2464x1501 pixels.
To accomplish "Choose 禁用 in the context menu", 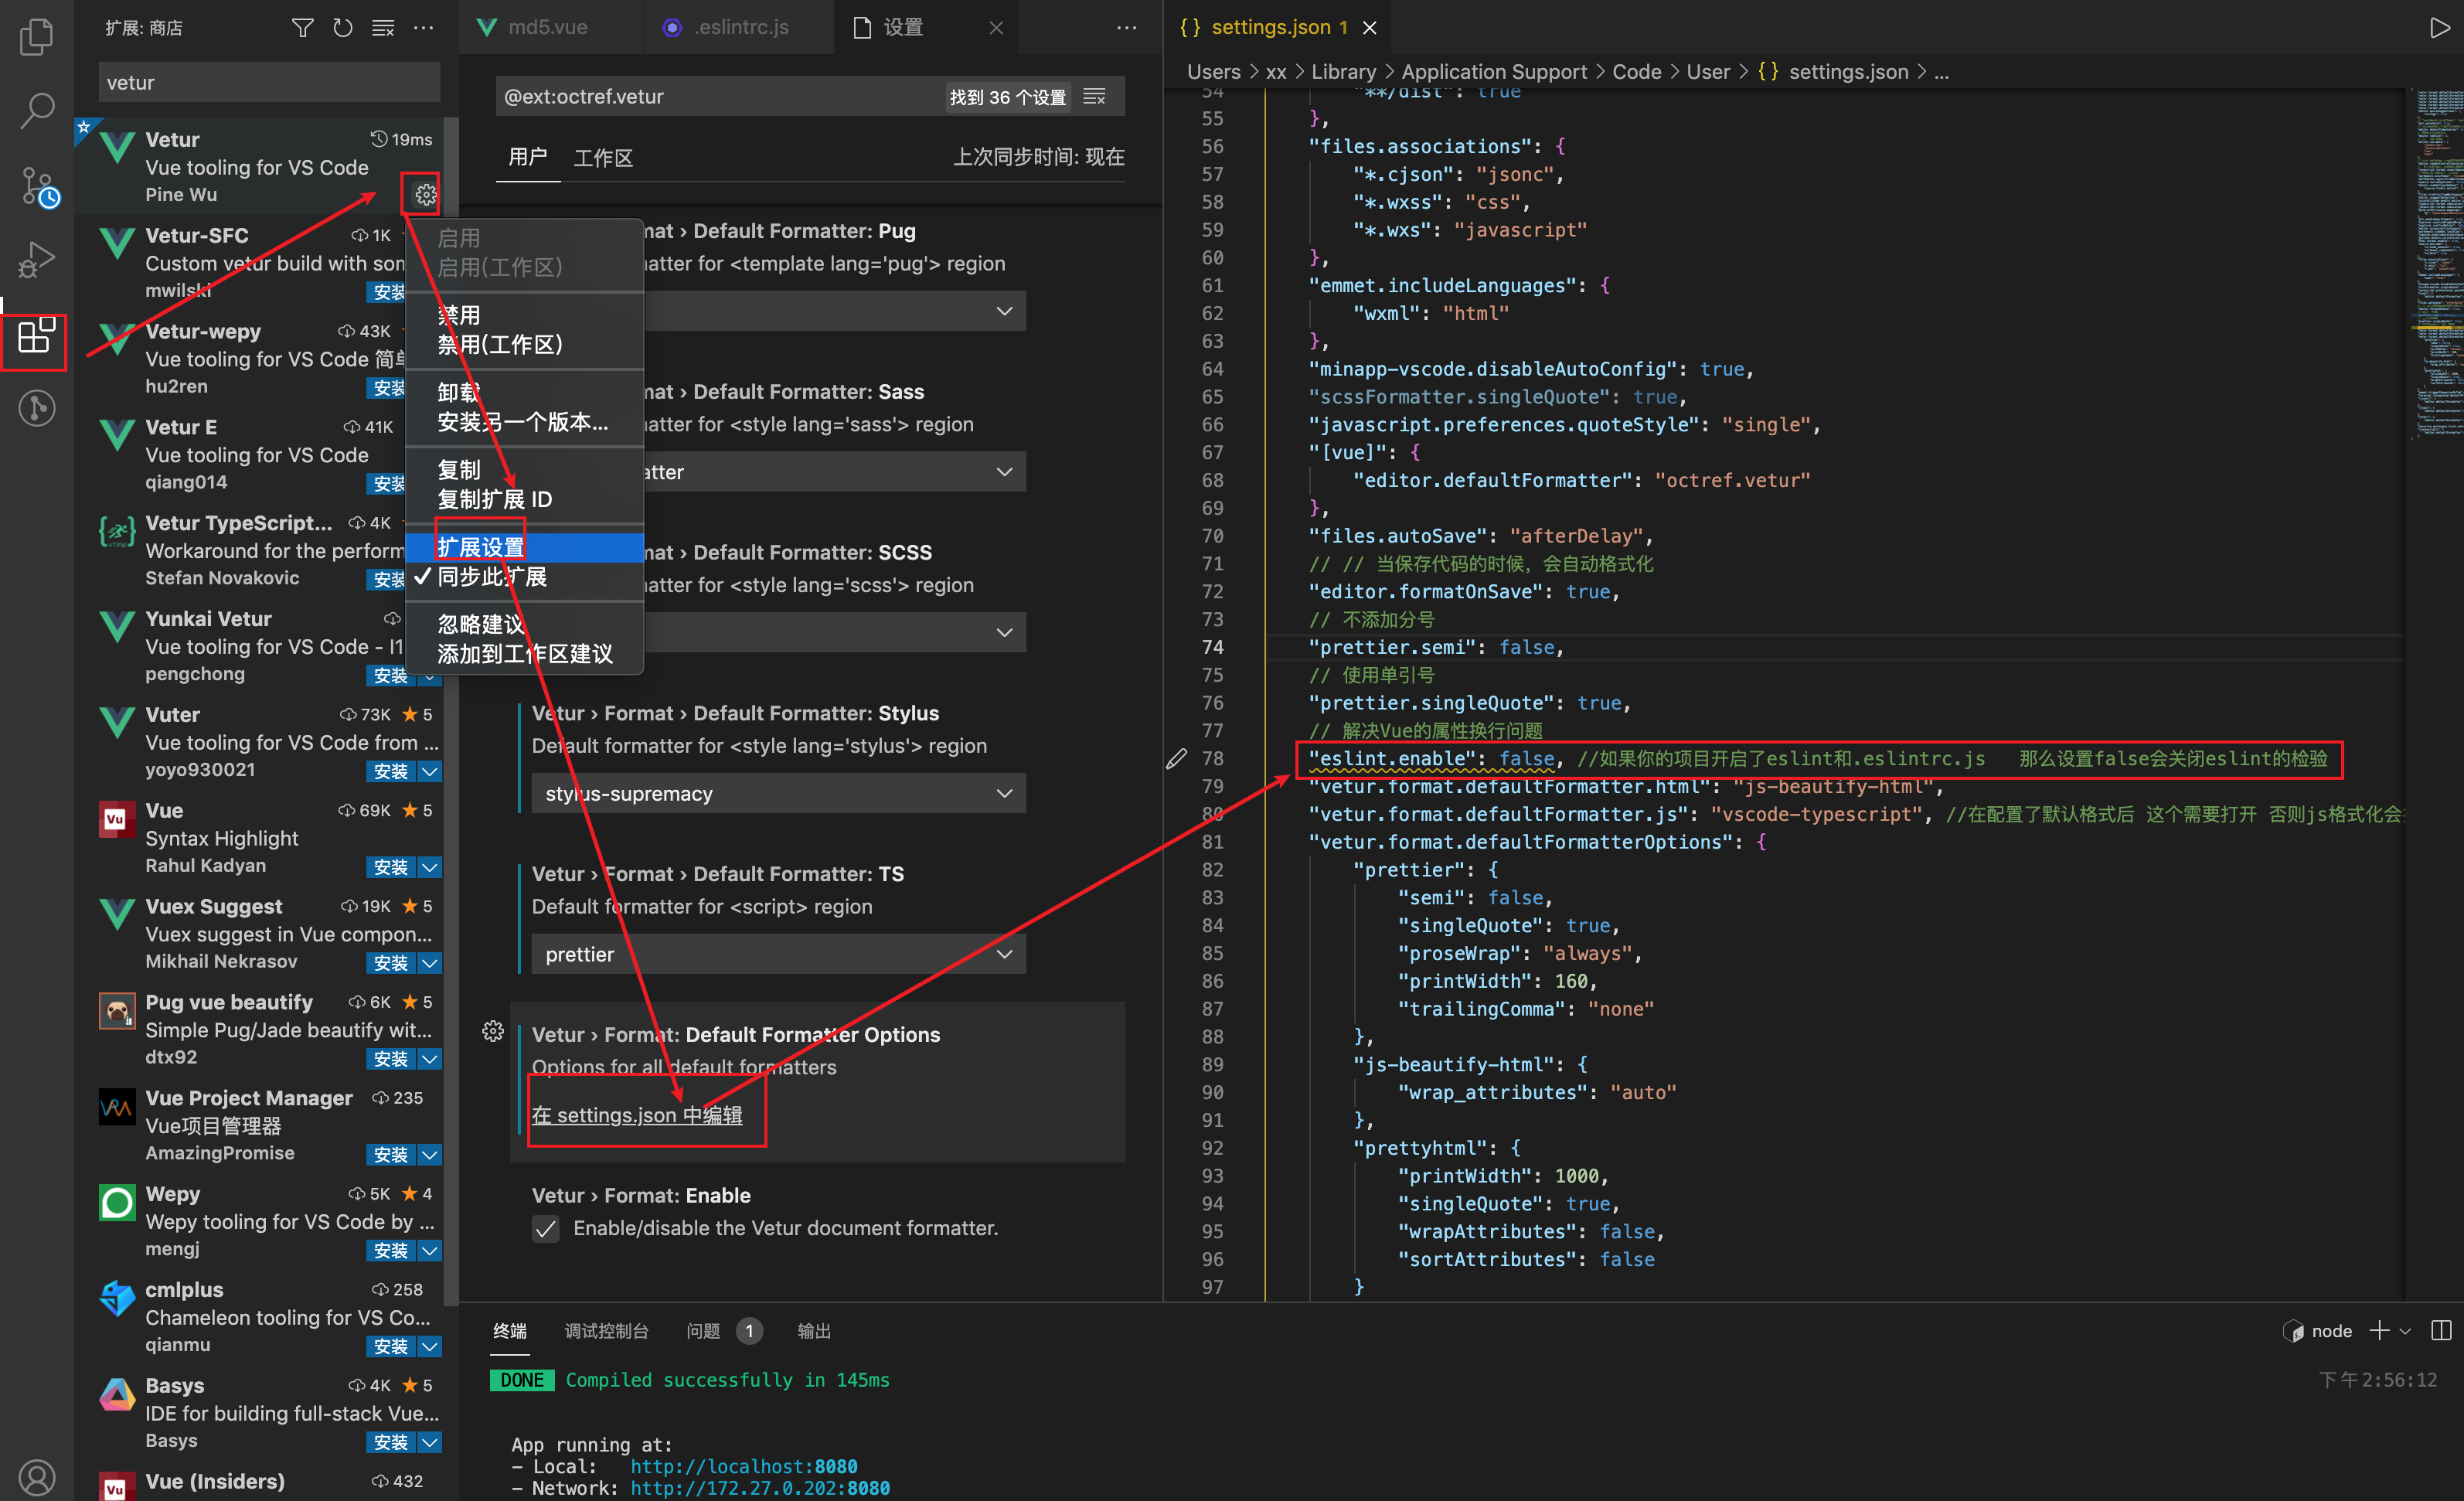I will coord(524,315).
